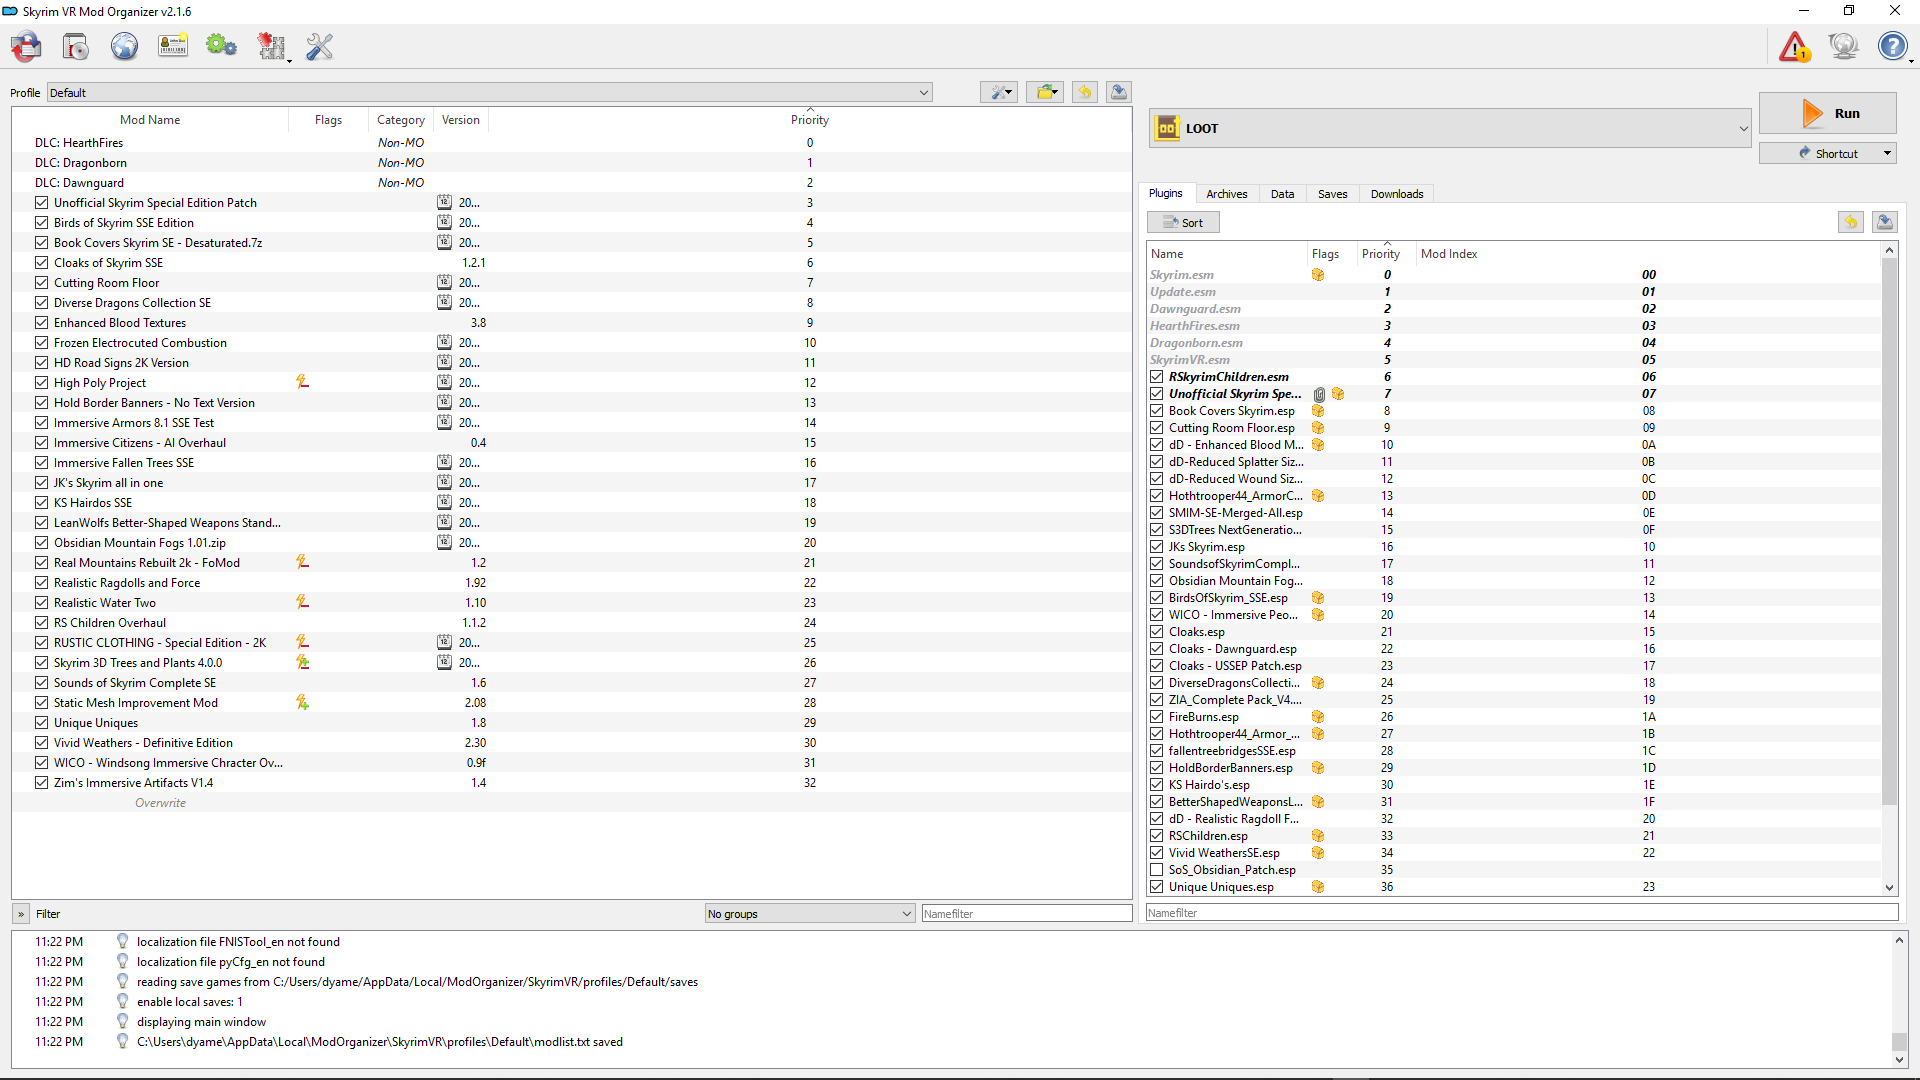This screenshot has height=1080, width=1920.
Task: Click the Run button
Action: click(1827, 113)
